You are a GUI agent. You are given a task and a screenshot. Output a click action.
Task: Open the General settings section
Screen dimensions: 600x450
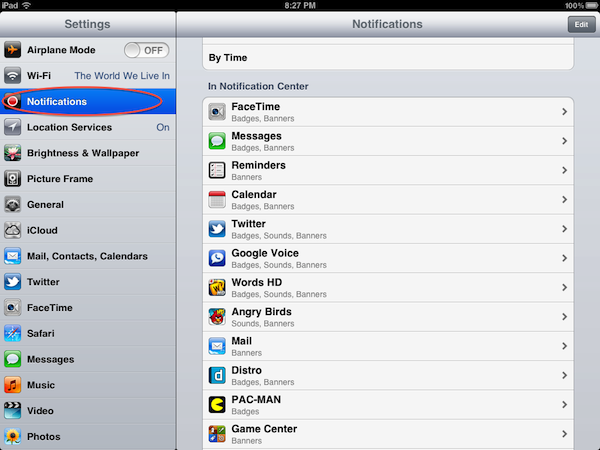tap(88, 205)
